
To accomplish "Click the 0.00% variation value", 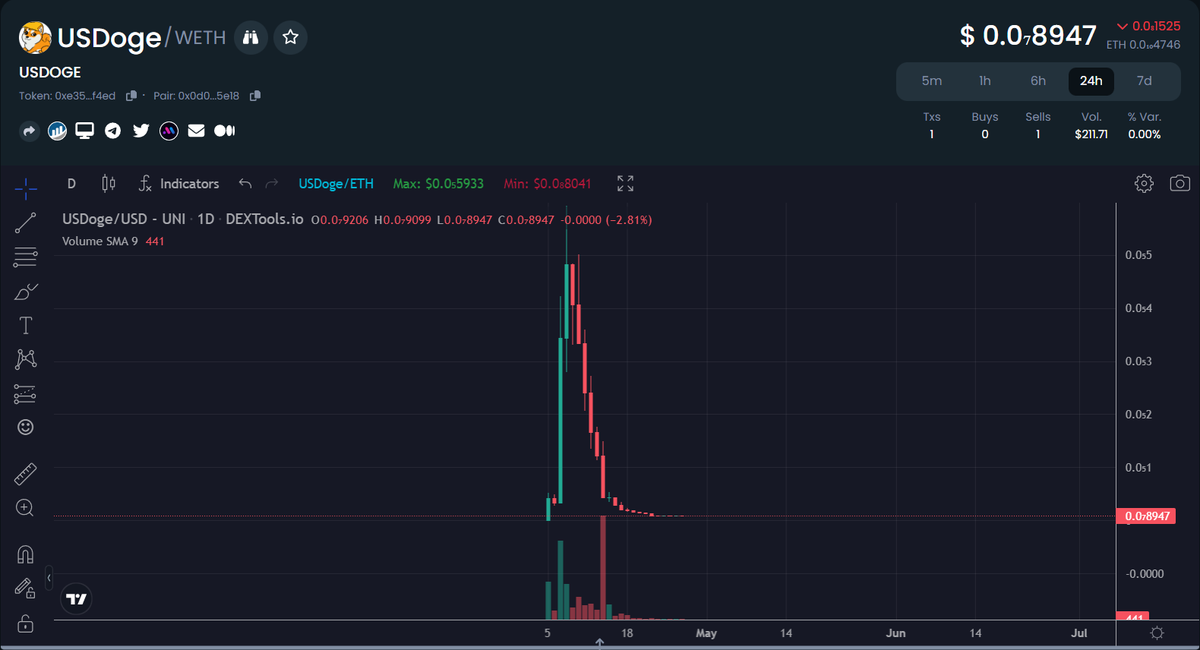I will coord(1144,134).
